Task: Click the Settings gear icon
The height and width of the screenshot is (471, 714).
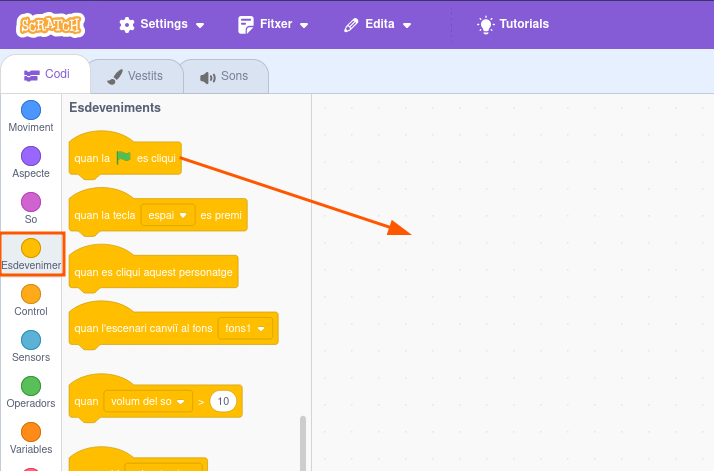Action: click(x=127, y=25)
